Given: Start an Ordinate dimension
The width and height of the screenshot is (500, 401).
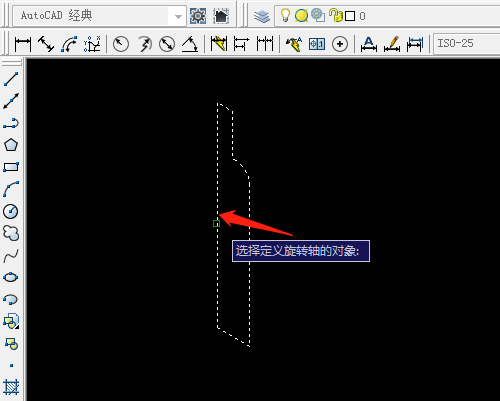Looking at the screenshot, I should pyautogui.click(x=92, y=44).
